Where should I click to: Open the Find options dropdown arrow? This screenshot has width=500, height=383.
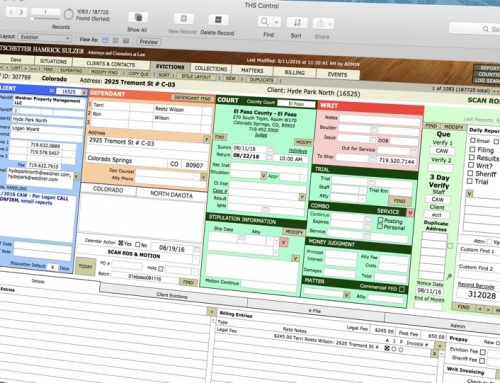tap(277, 22)
